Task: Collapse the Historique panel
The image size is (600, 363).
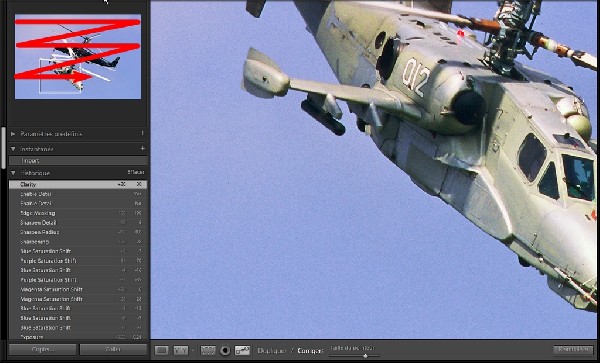Action: 13,173
